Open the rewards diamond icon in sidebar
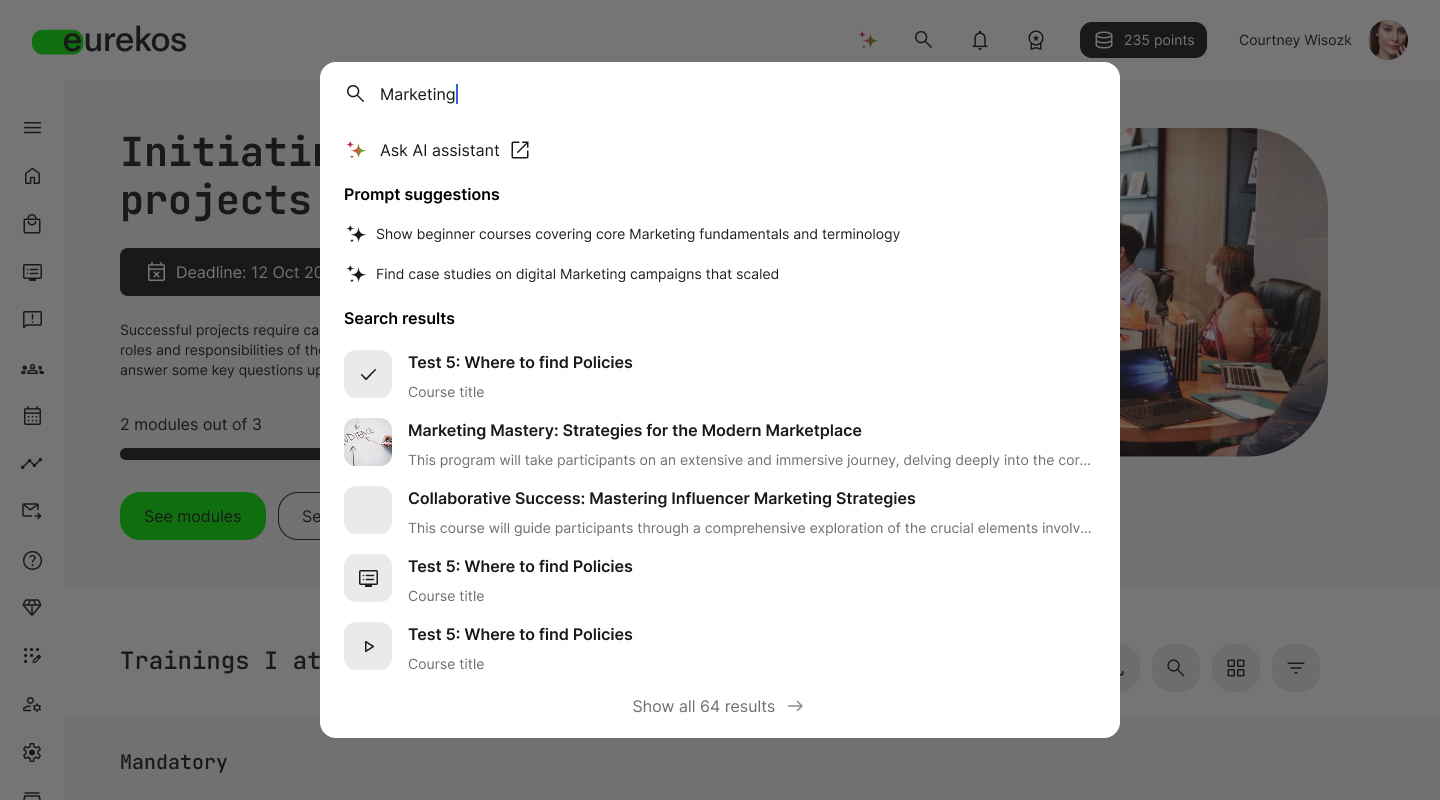 (32, 607)
